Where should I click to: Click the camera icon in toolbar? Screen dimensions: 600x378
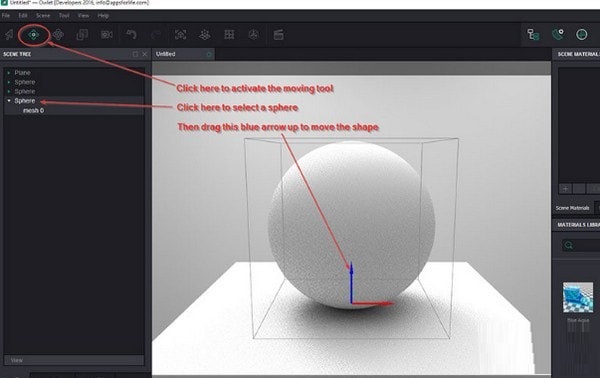(106, 35)
